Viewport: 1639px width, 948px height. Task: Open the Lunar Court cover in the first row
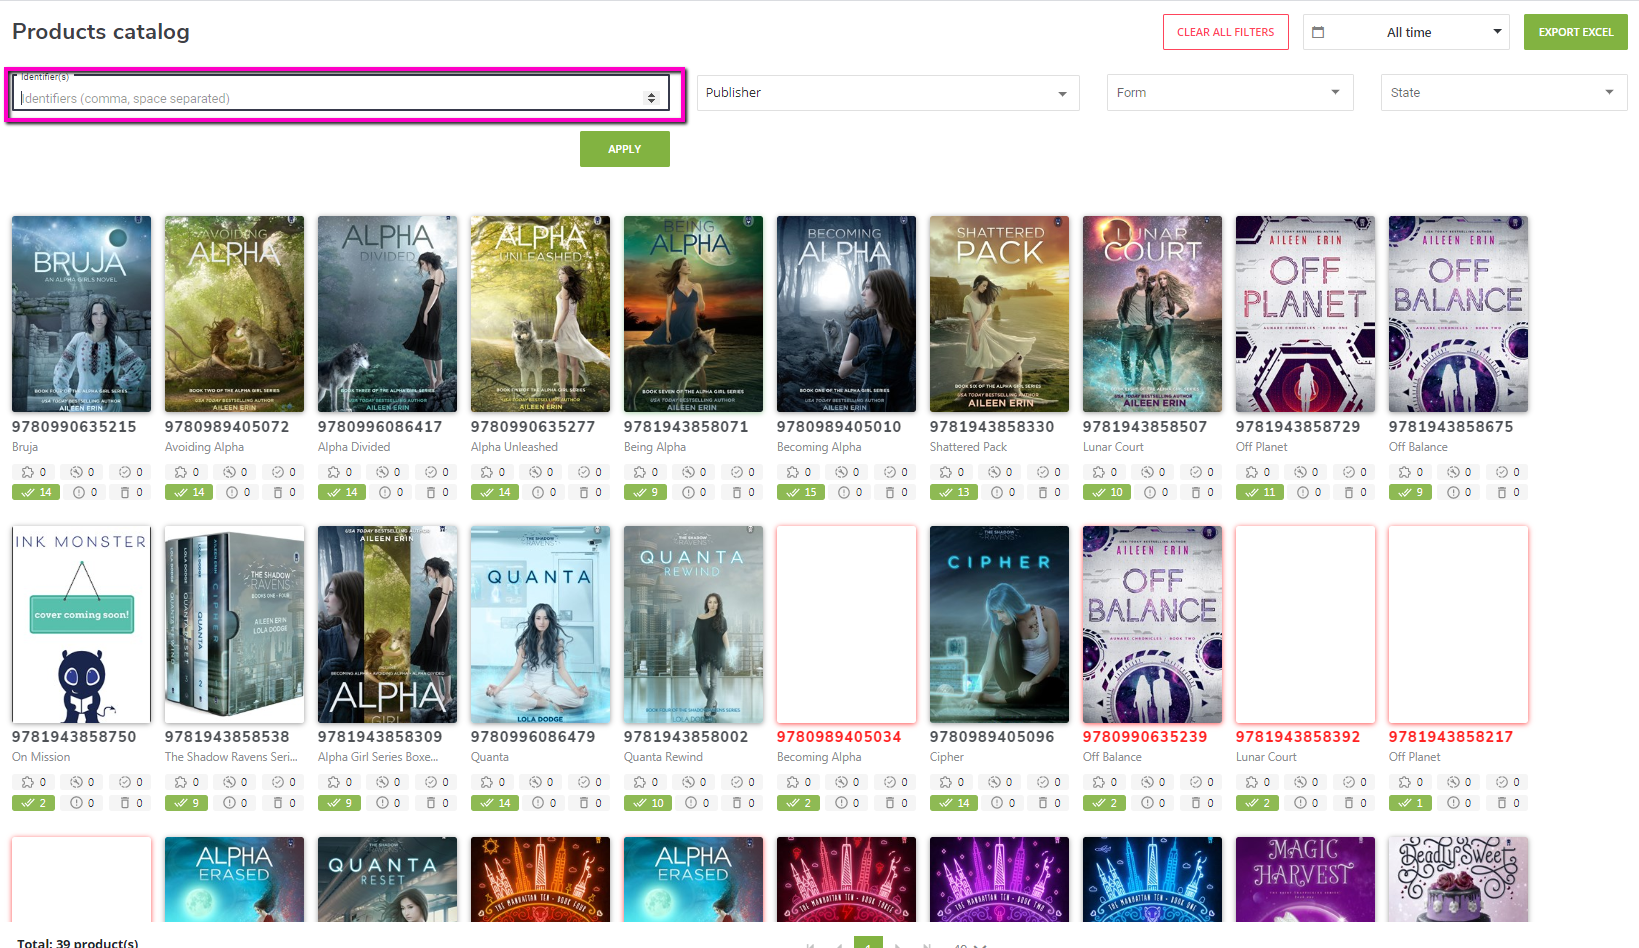1152,314
